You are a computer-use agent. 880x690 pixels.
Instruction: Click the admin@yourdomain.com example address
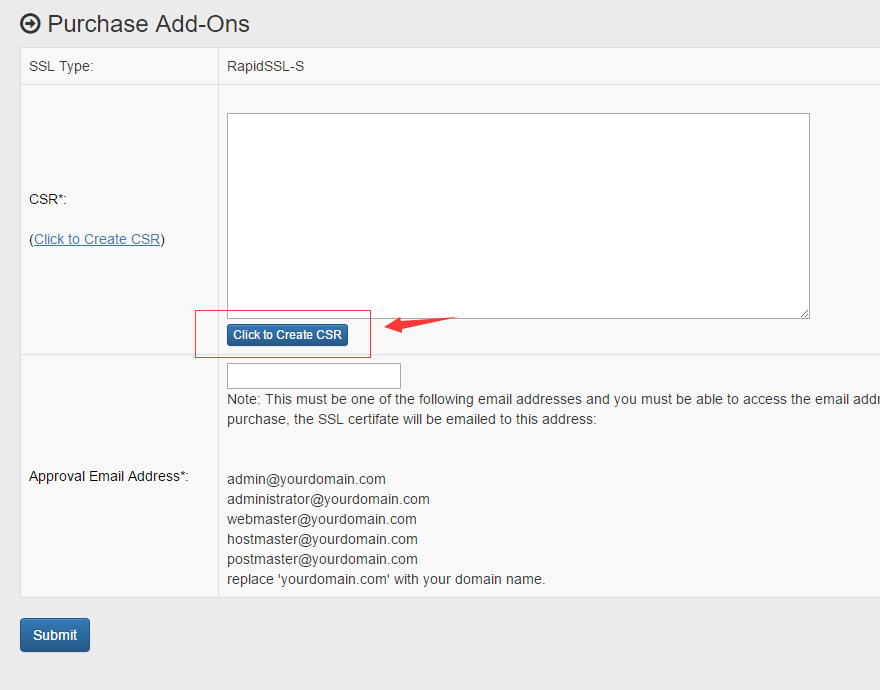306,479
